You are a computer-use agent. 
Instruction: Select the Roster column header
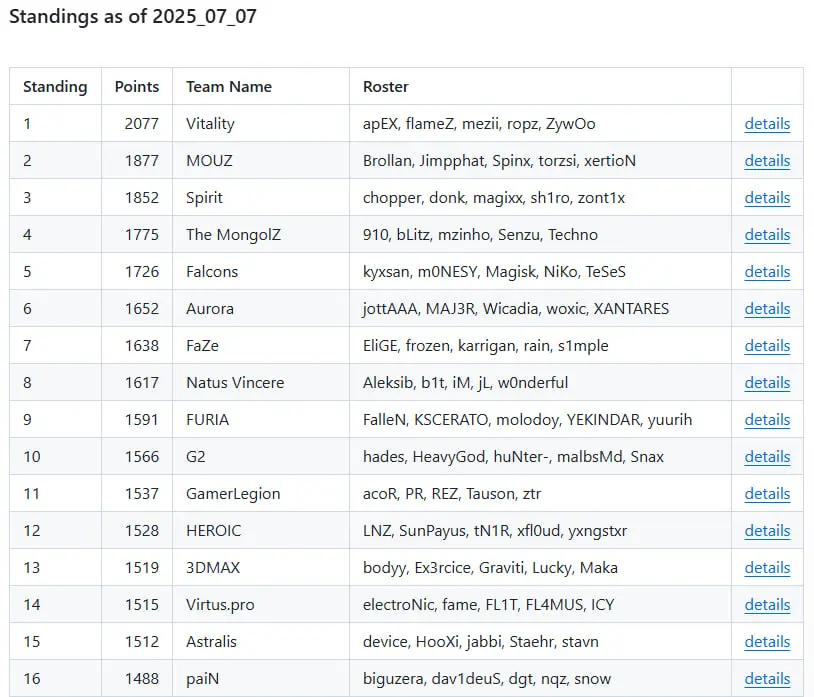386,87
